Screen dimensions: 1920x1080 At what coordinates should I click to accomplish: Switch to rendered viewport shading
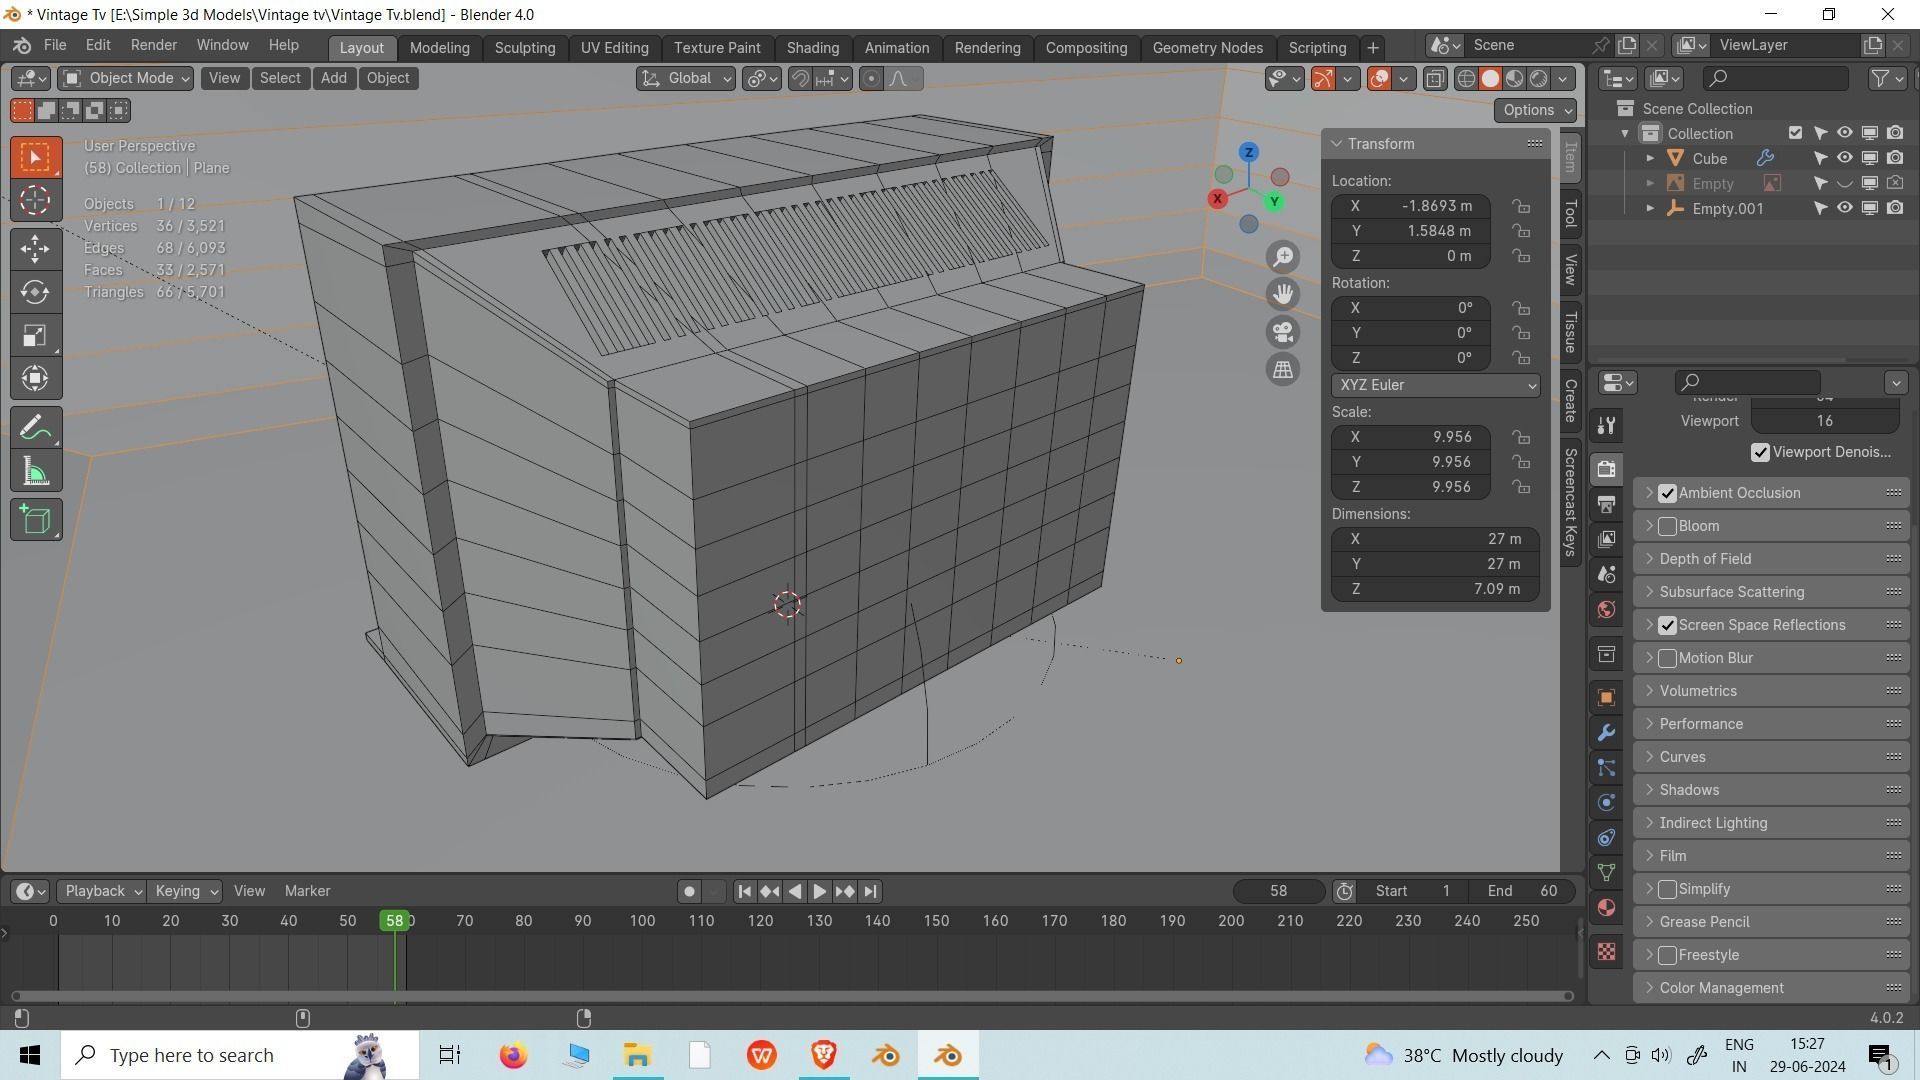coord(1539,79)
